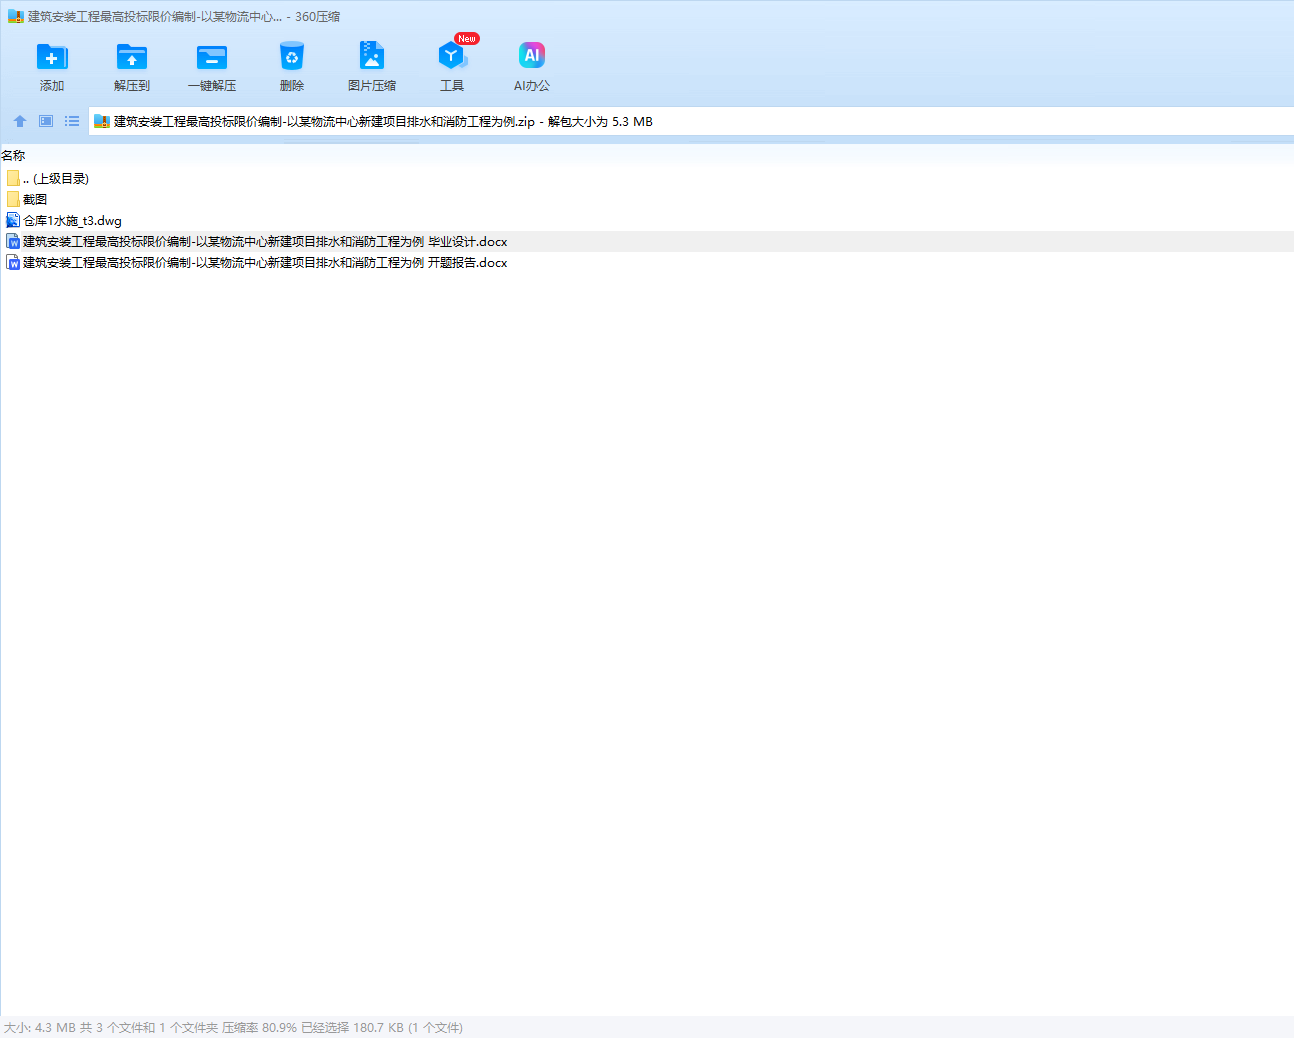1294x1038 pixels.
Task: Click the 解压到 (Extract to) icon
Action: click(x=132, y=57)
